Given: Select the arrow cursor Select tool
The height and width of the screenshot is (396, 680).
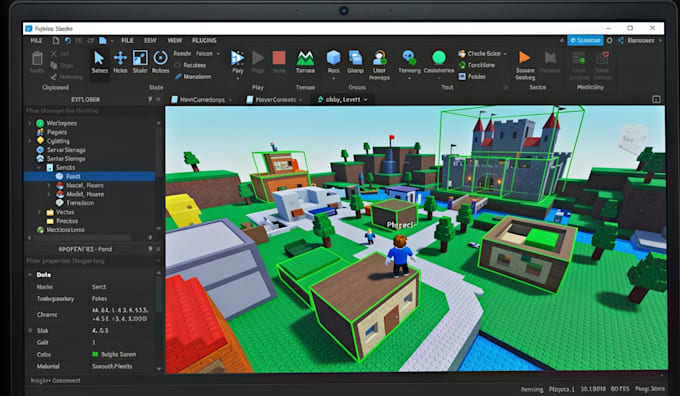Looking at the screenshot, I should point(99,62).
